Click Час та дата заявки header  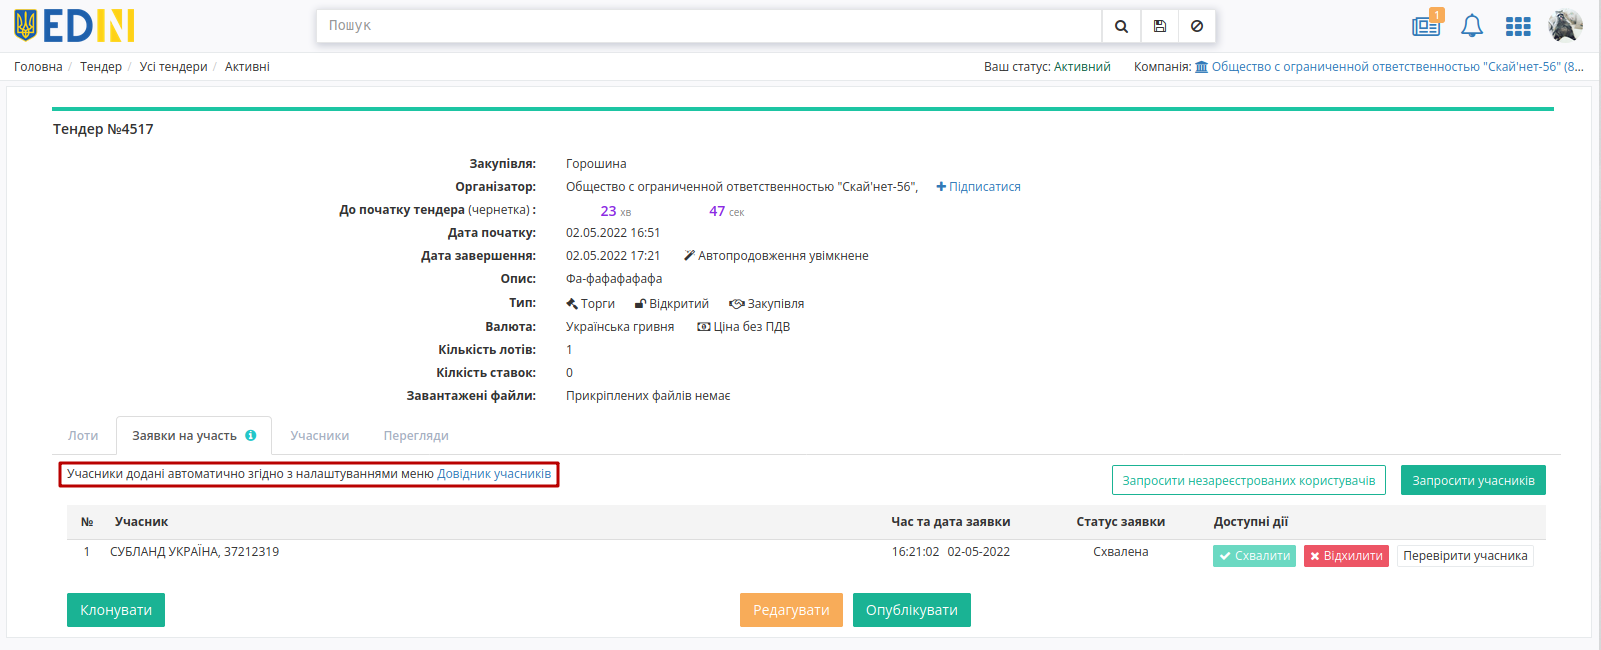tap(951, 522)
